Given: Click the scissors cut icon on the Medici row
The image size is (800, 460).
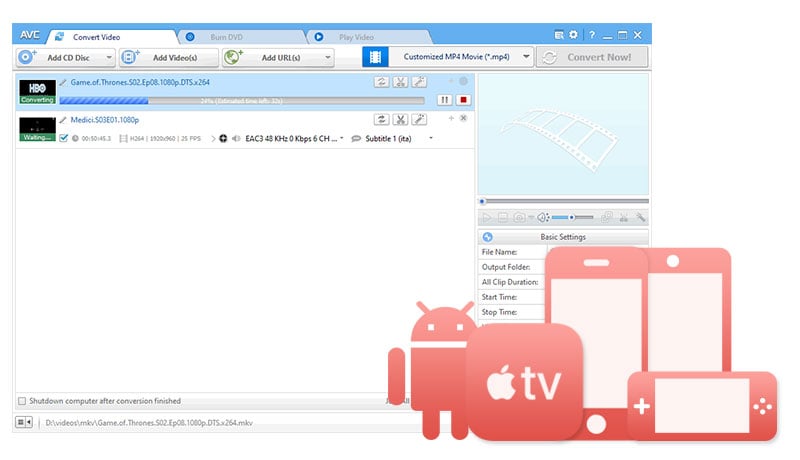Looking at the screenshot, I should [401, 119].
